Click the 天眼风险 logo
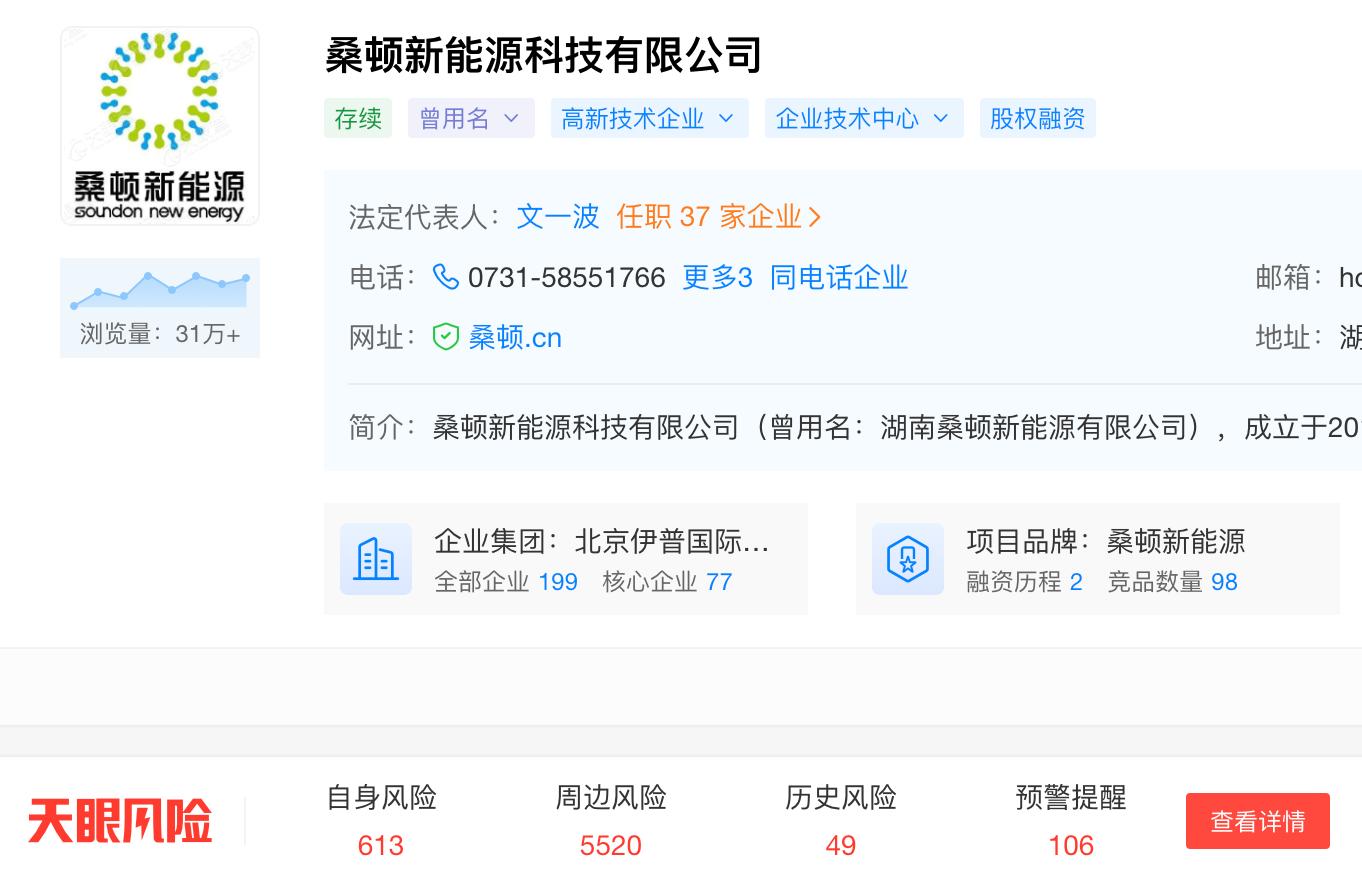Image resolution: width=1362 pixels, height=882 pixels. click(120, 821)
